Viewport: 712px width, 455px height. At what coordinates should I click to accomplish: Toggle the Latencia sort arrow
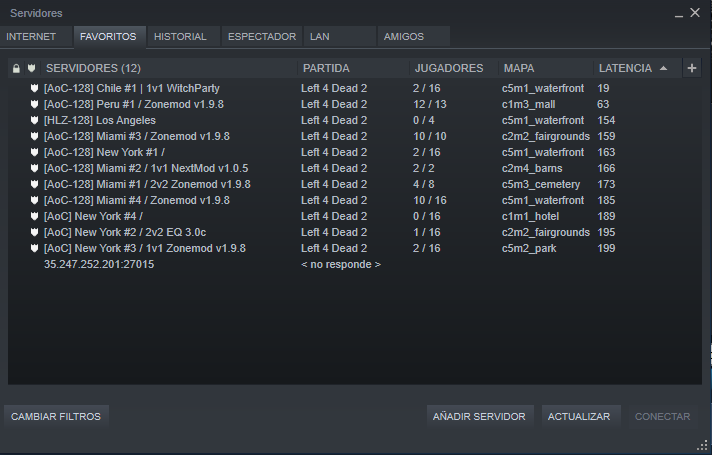pos(663,68)
